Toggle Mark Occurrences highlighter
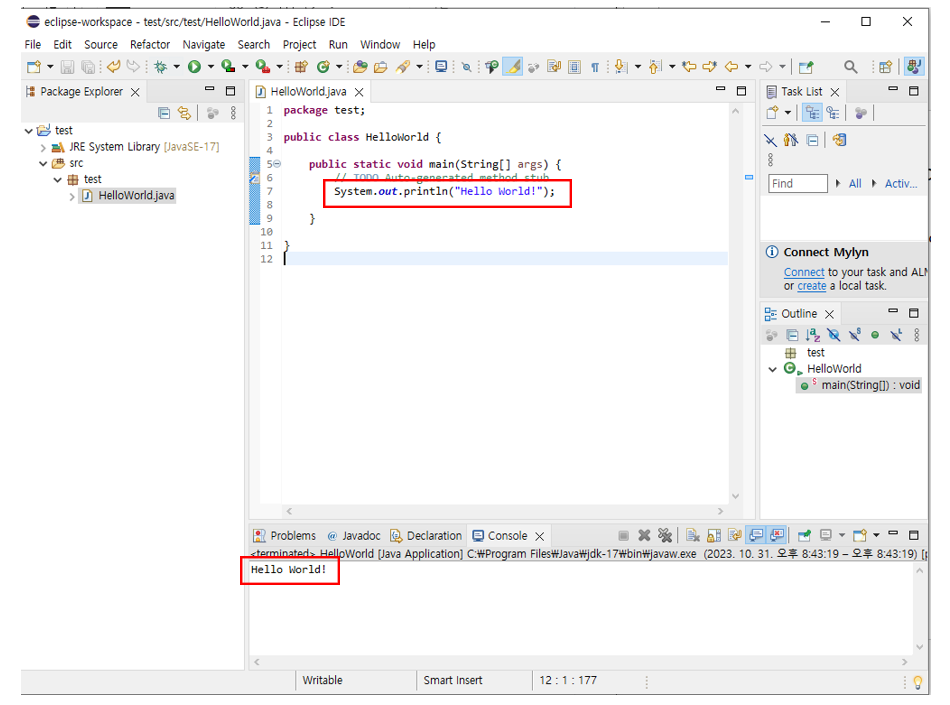Image resolution: width=950 pixels, height=705 pixels. (x=513, y=67)
